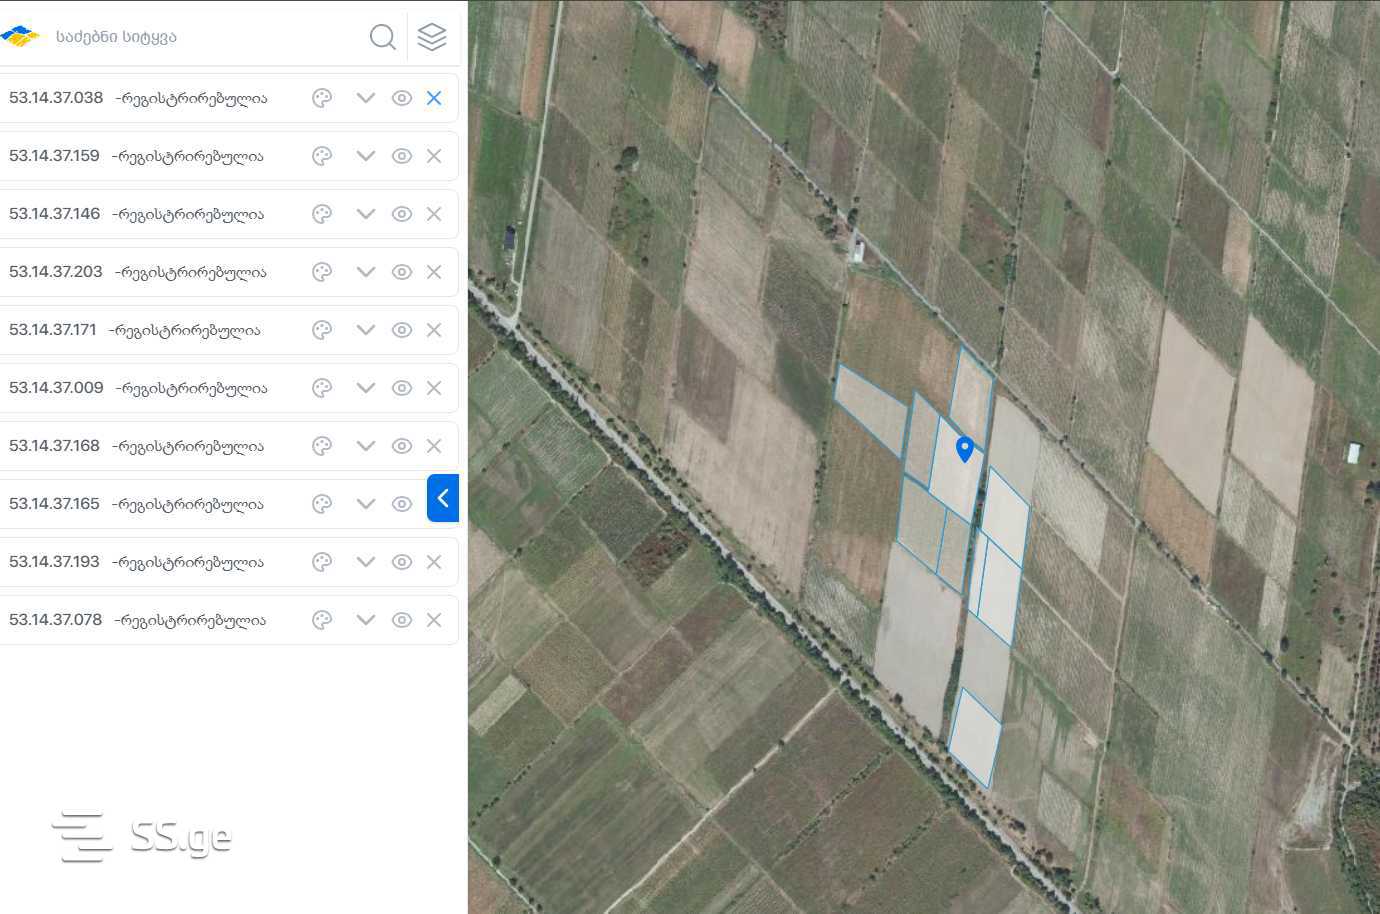1380x914 pixels.
Task: Click the search magnifier icon
Action: [382, 37]
